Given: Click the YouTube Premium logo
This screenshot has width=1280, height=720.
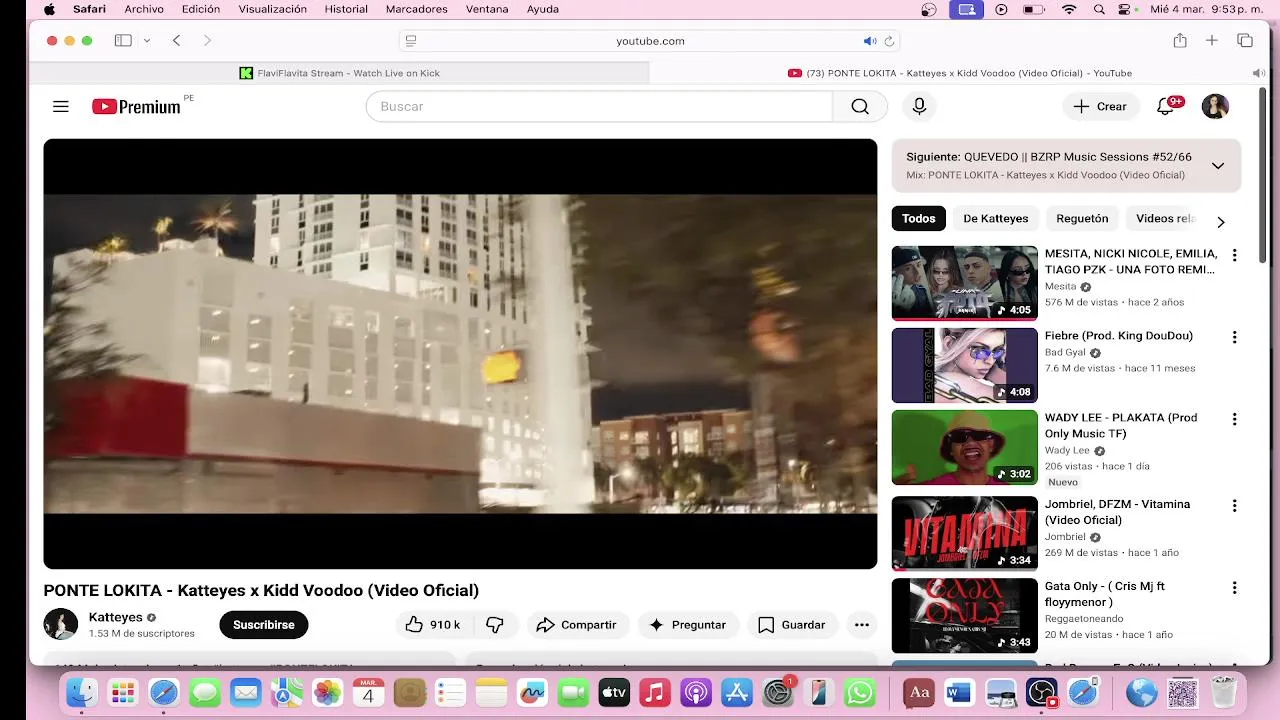Looking at the screenshot, I should 136,106.
